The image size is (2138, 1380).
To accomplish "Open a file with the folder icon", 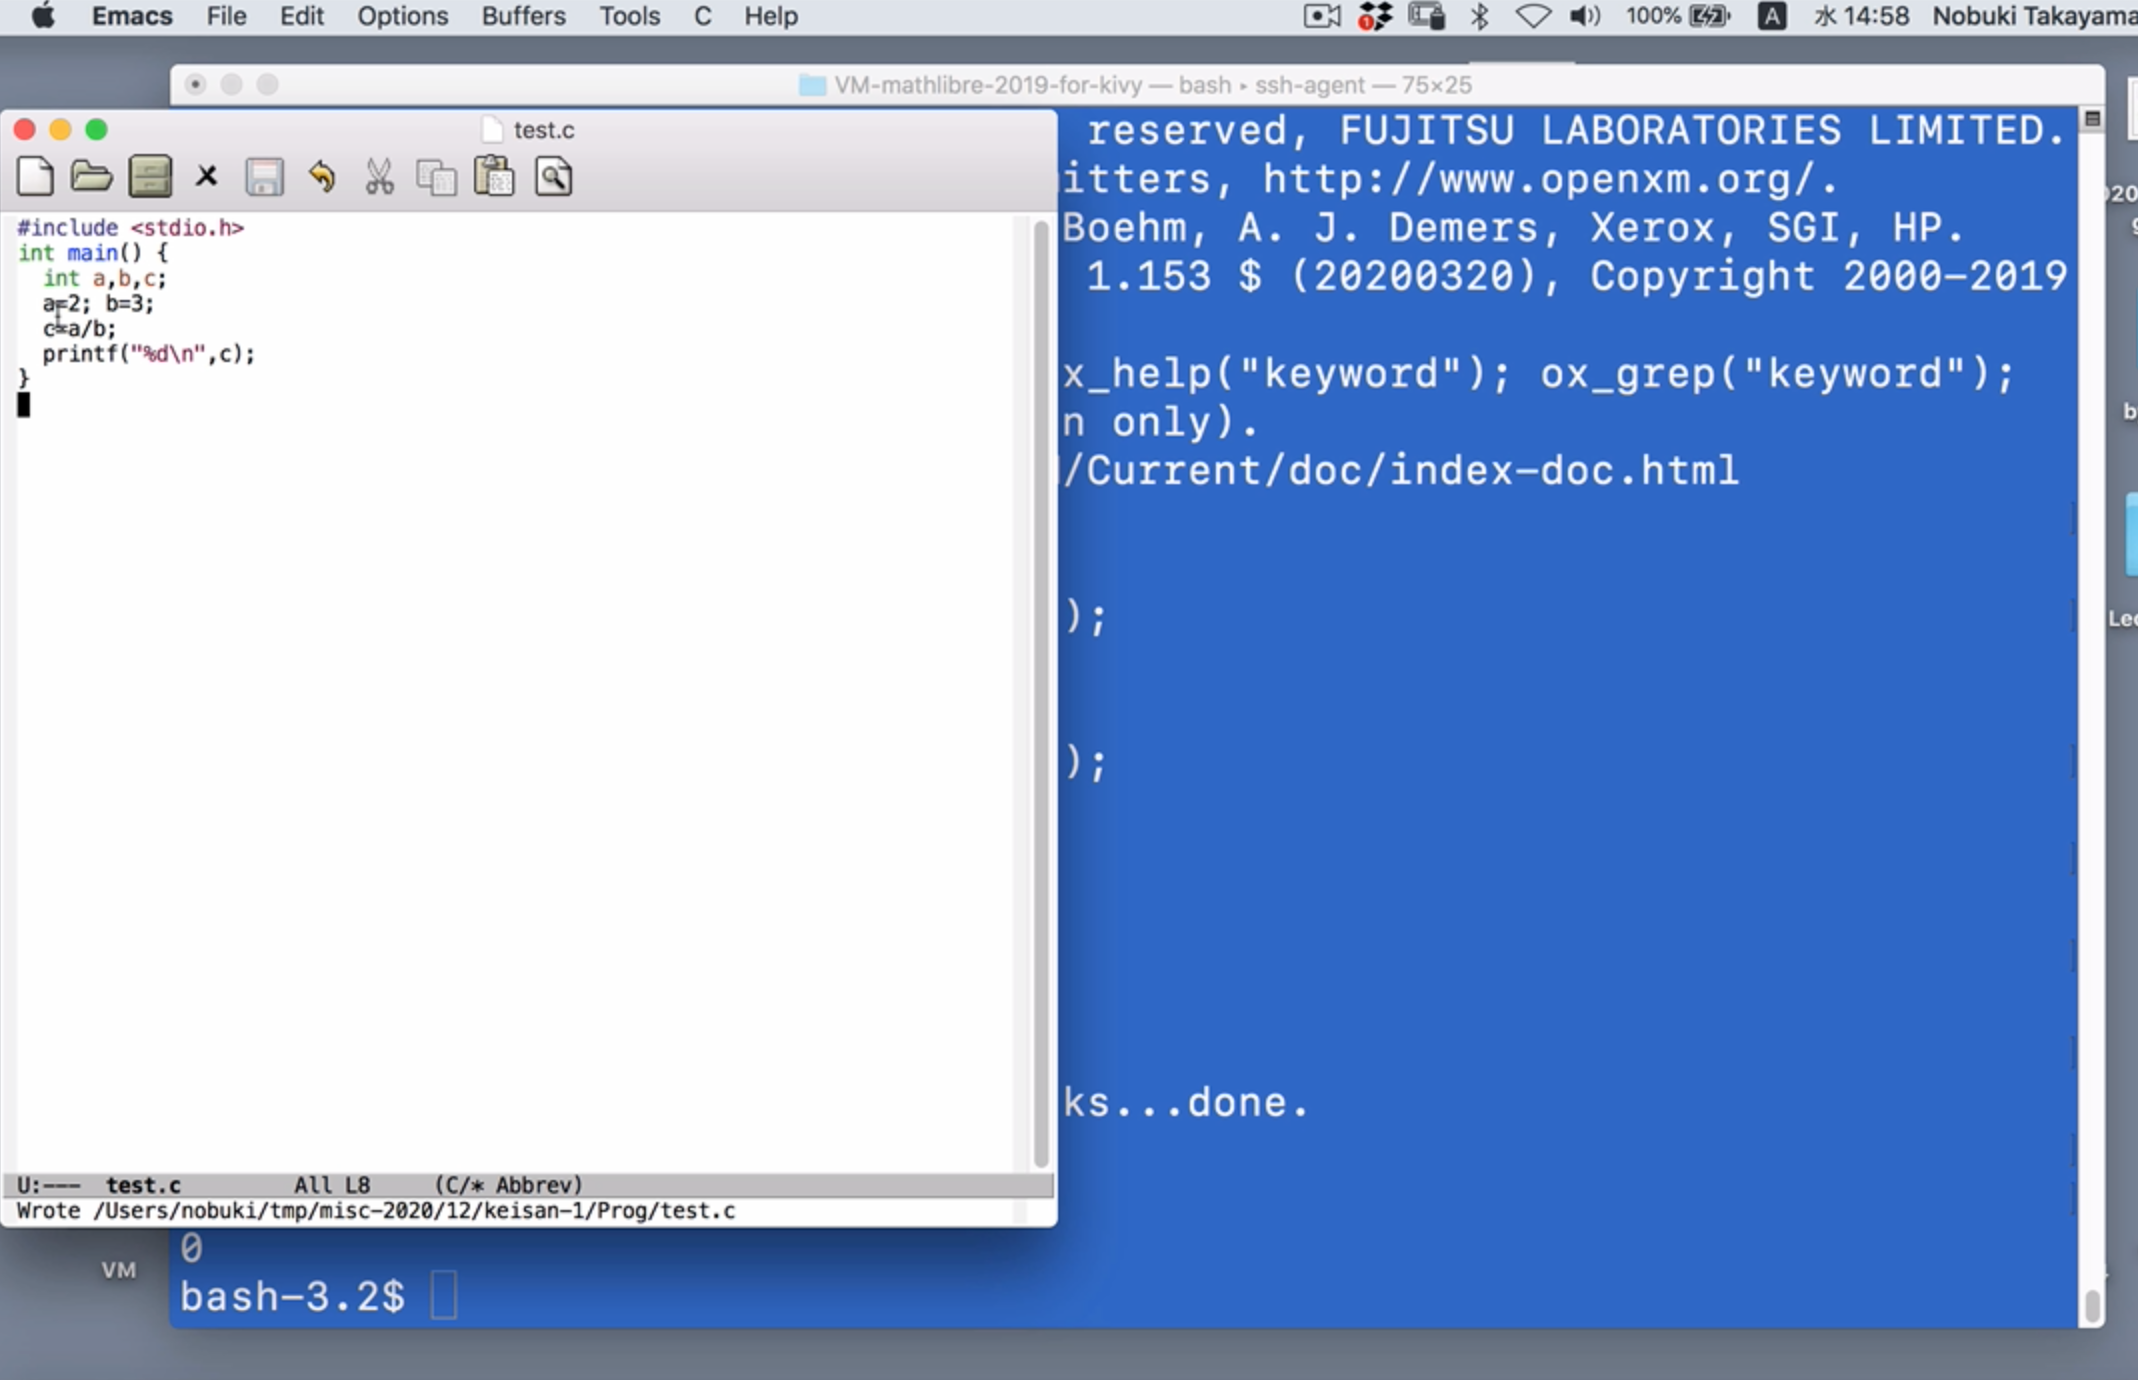I will click(x=92, y=177).
